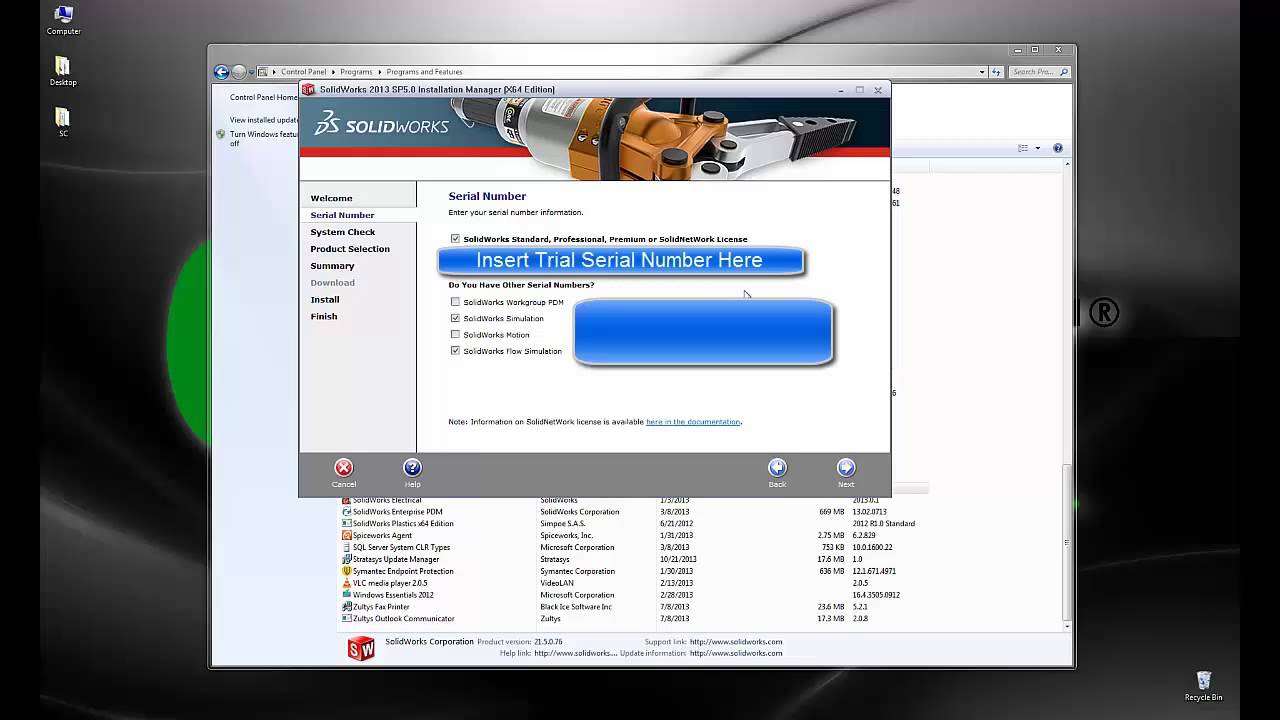Image resolution: width=1280 pixels, height=720 pixels.
Task: Open address bar history dropdown arrow
Action: 982,72
